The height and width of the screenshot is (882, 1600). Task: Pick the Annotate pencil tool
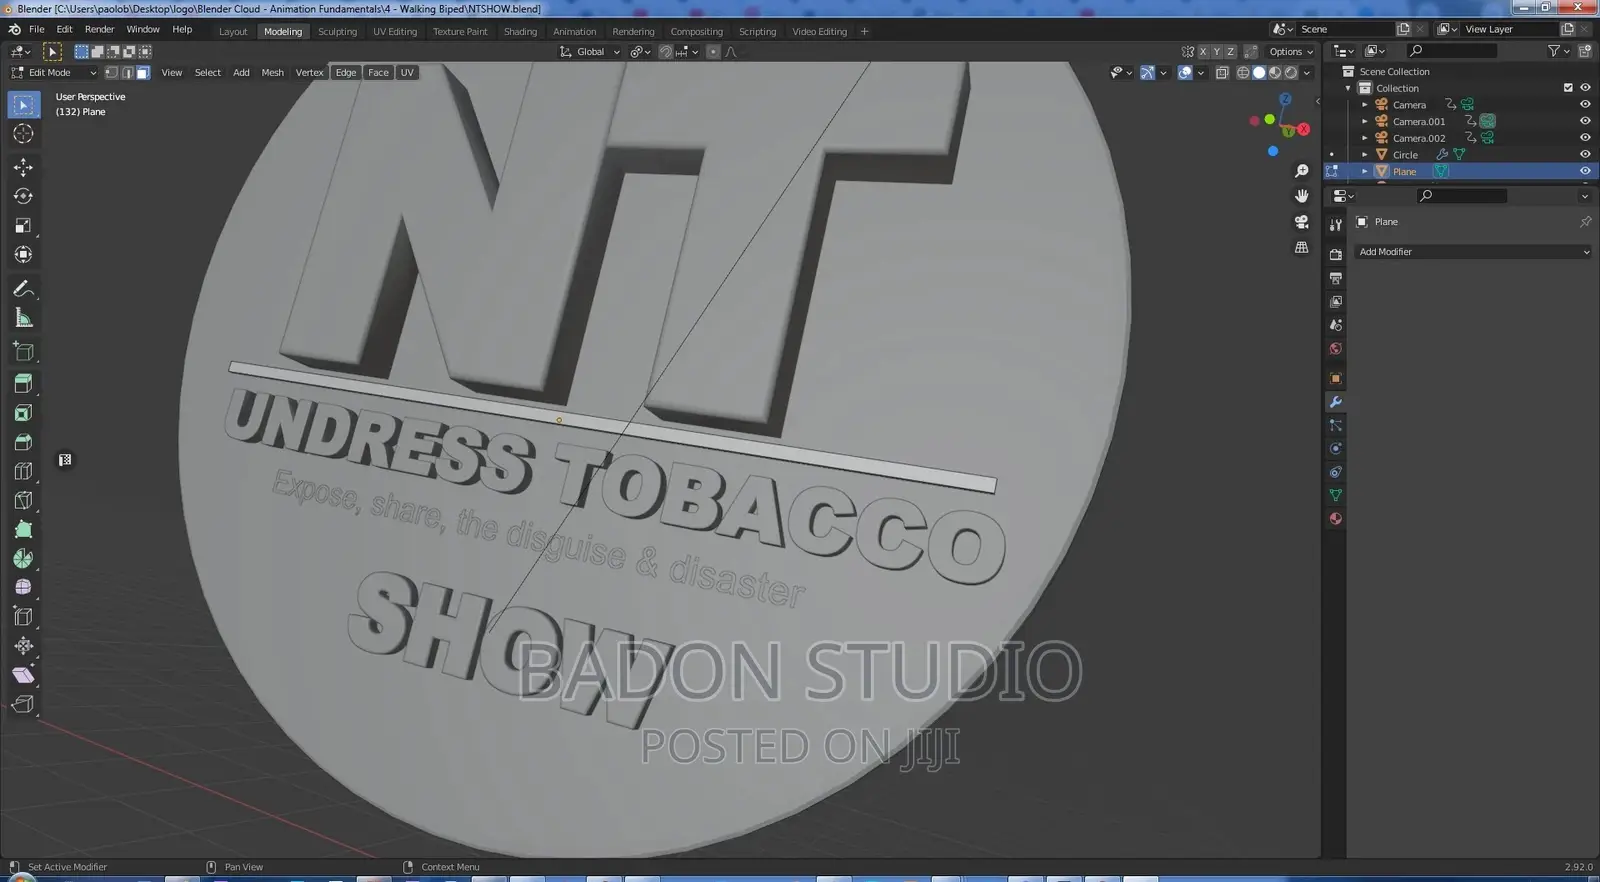[23, 289]
